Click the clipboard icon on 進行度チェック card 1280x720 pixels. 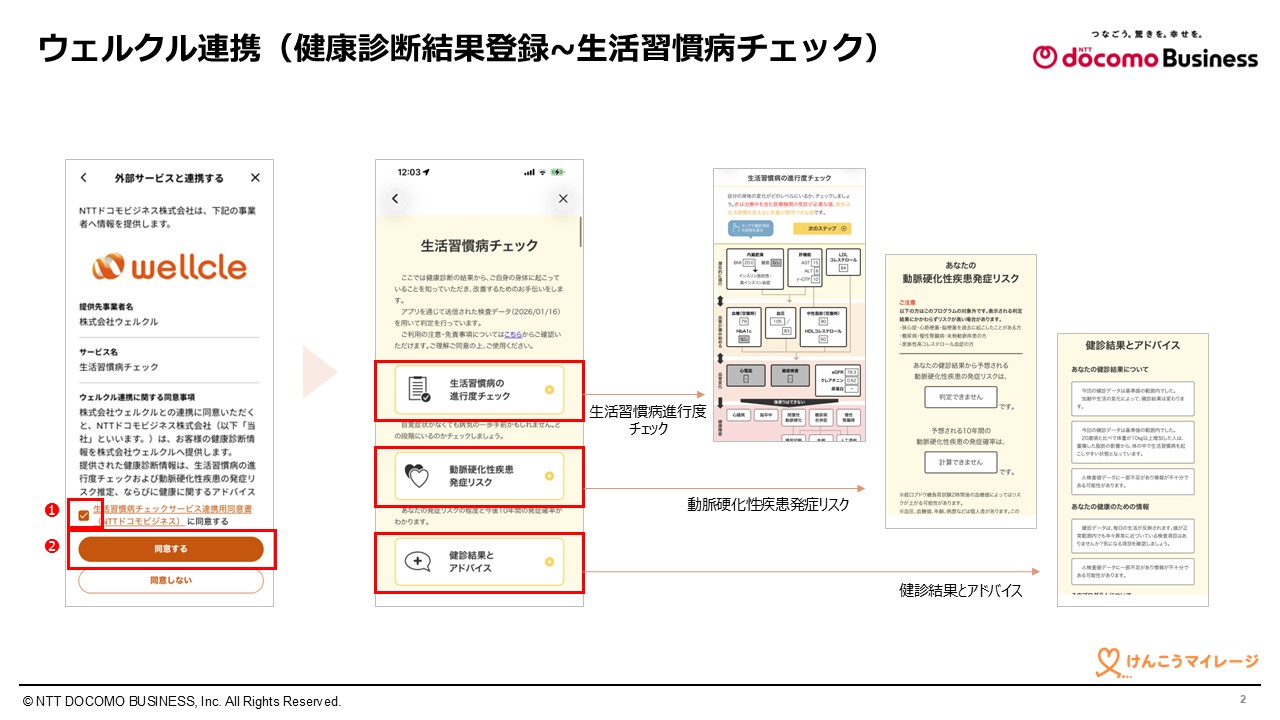[x=420, y=390]
